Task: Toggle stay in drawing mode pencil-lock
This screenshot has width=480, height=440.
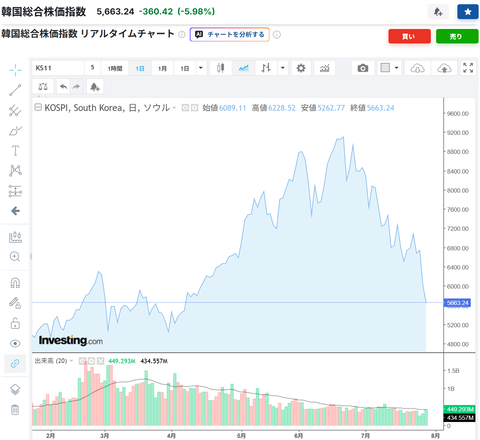Action: click(15, 303)
